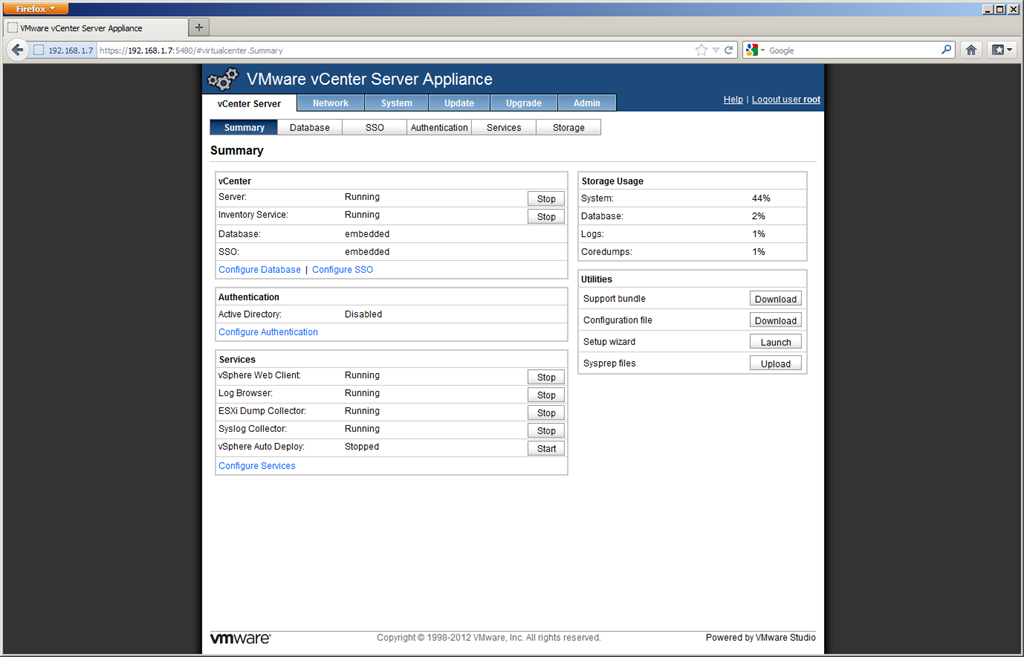Open the Firefox application menu dropdown
Screen dimensions: 1024x657
click(x=35, y=8)
